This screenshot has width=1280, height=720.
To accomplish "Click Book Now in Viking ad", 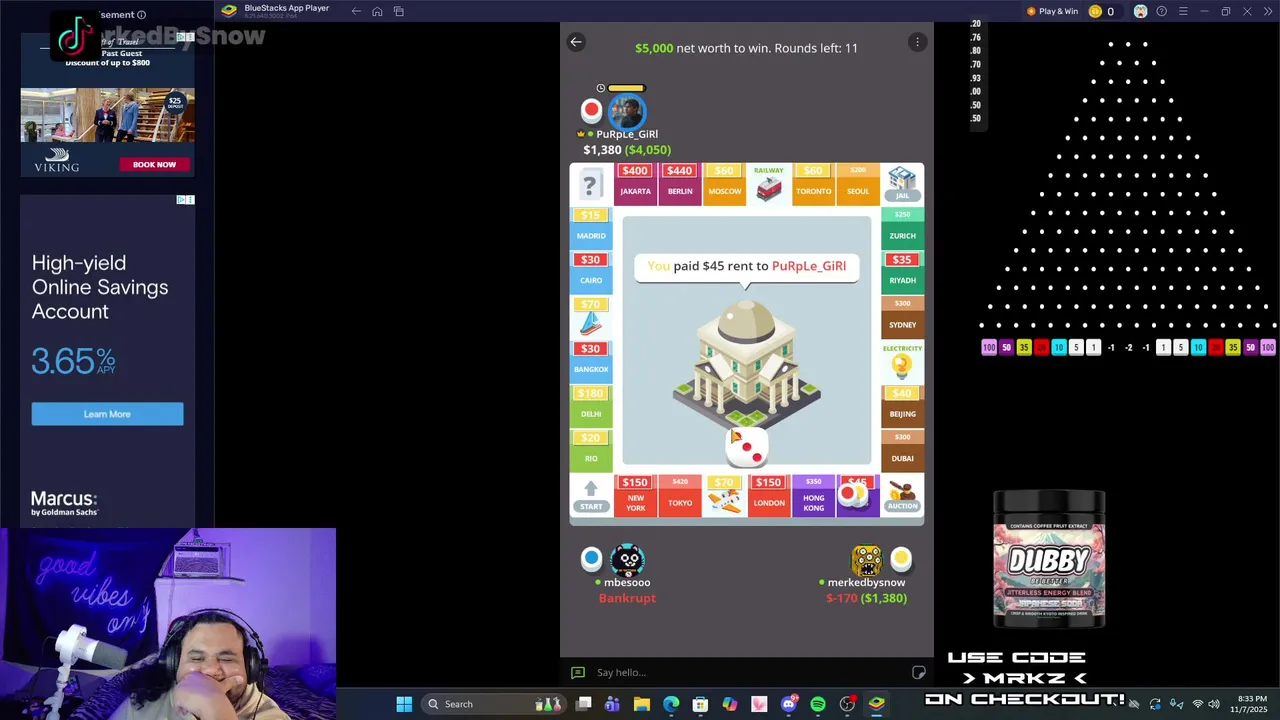I will [154, 164].
